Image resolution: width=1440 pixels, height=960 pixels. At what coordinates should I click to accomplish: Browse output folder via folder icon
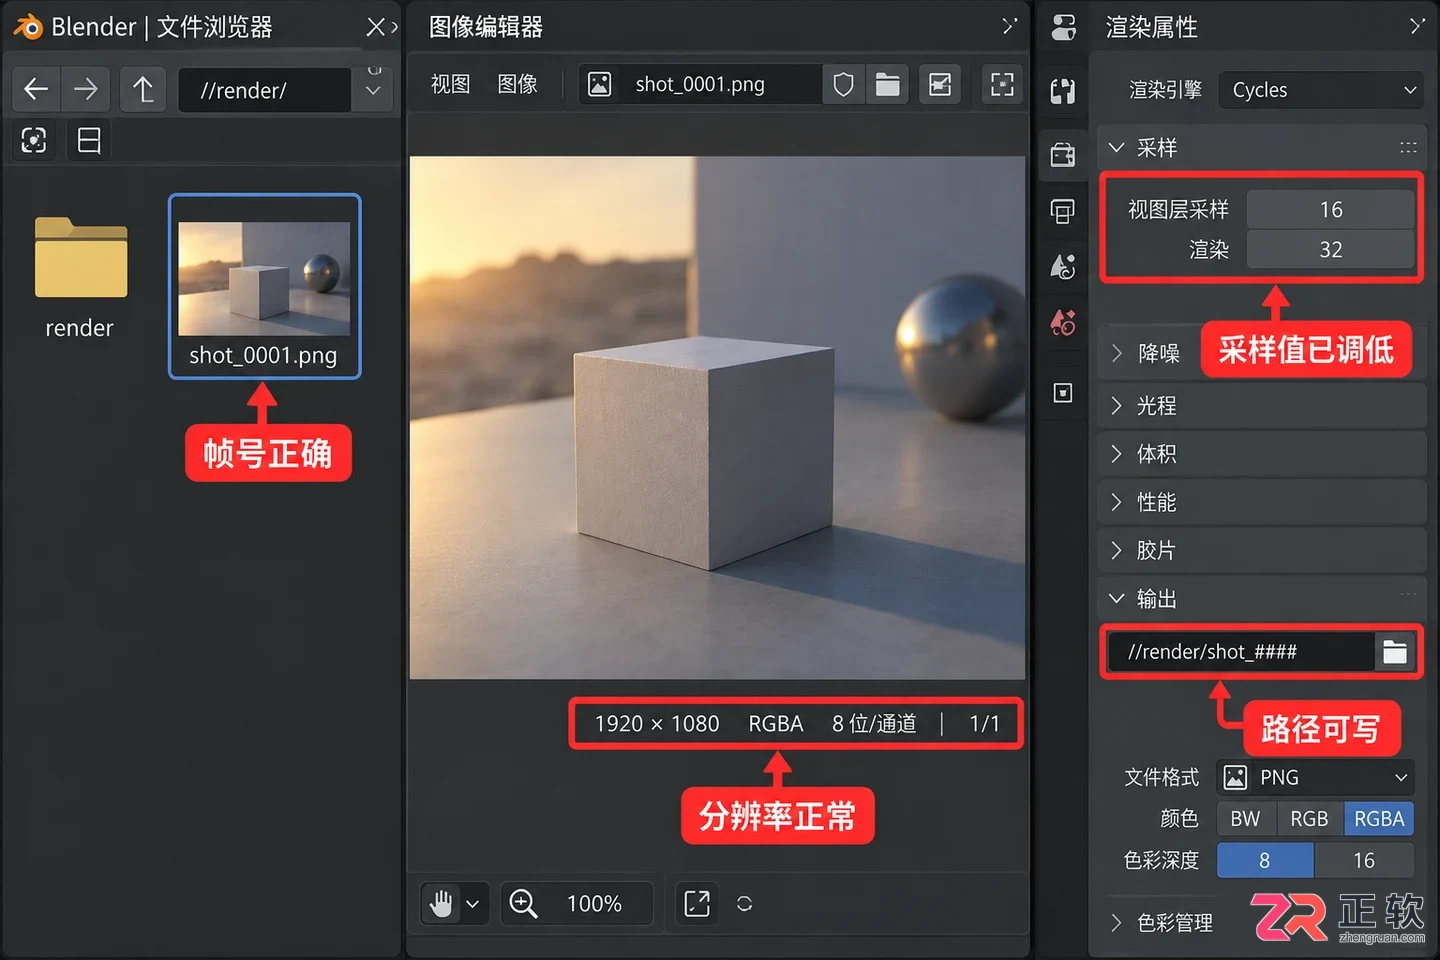click(x=1395, y=652)
